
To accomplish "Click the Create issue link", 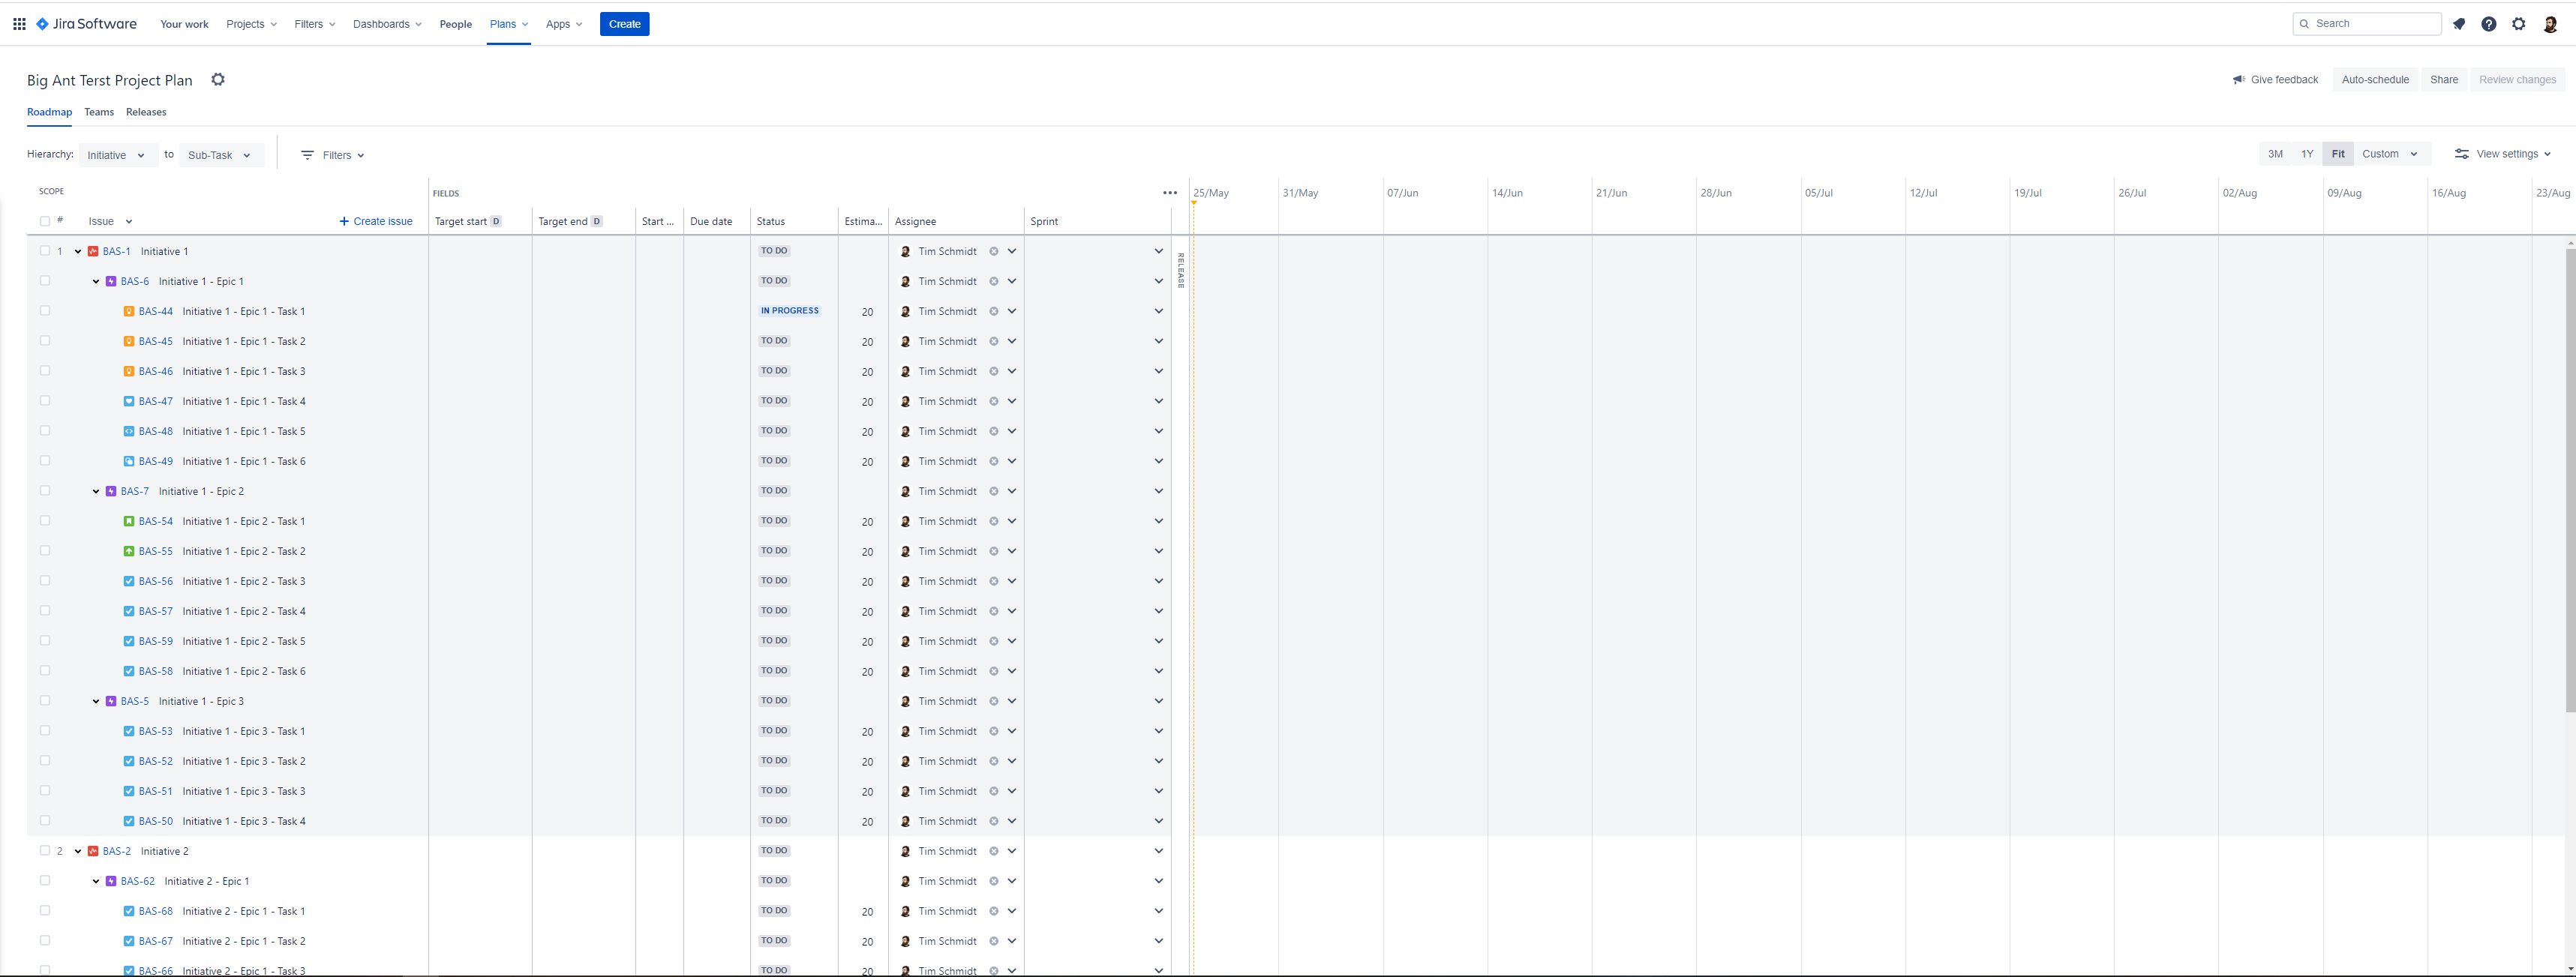I will pyautogui.click(x=376, y=221).
